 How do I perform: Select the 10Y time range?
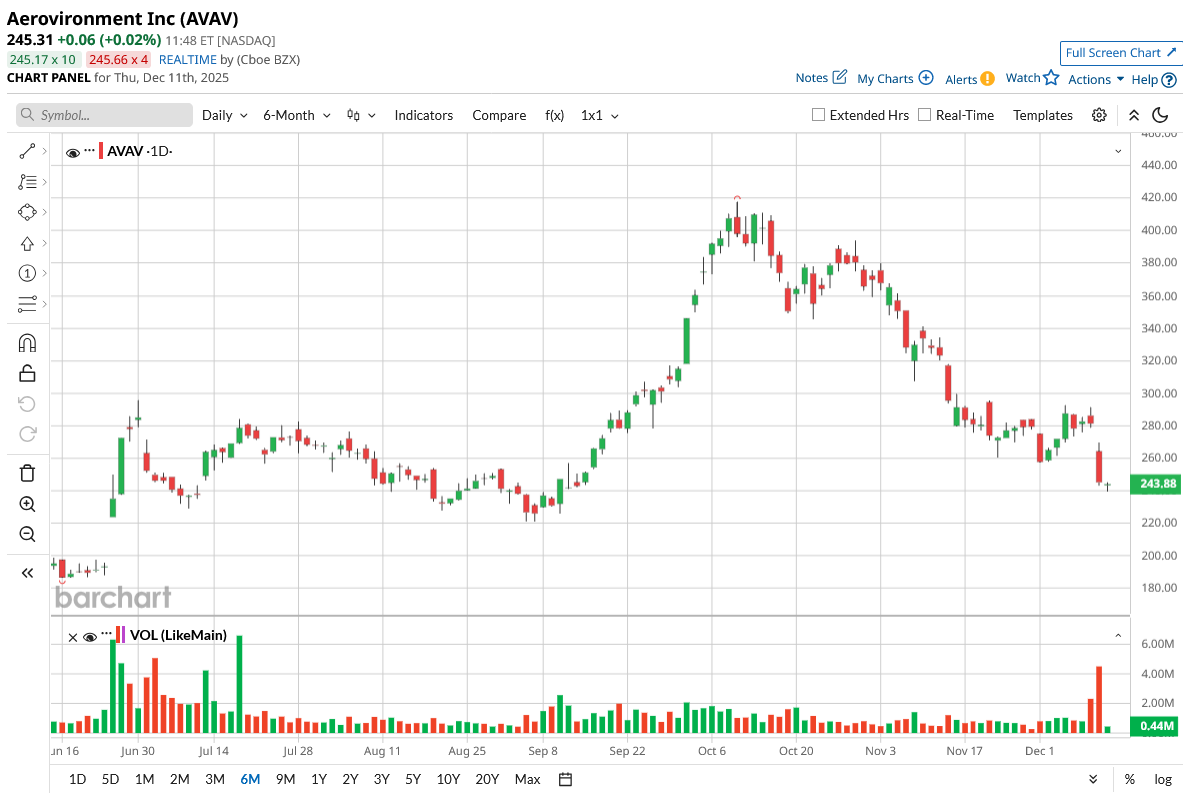pos(448,779)
